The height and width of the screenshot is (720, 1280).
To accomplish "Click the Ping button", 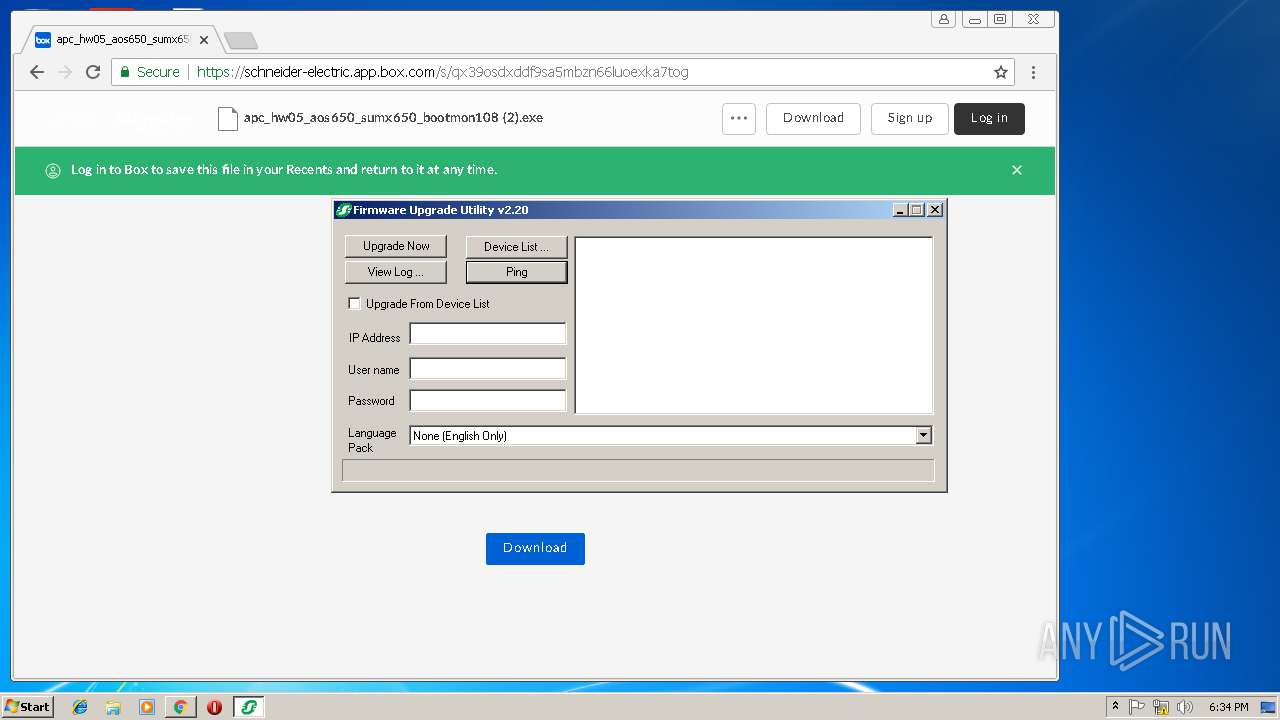I will (516, 272).
